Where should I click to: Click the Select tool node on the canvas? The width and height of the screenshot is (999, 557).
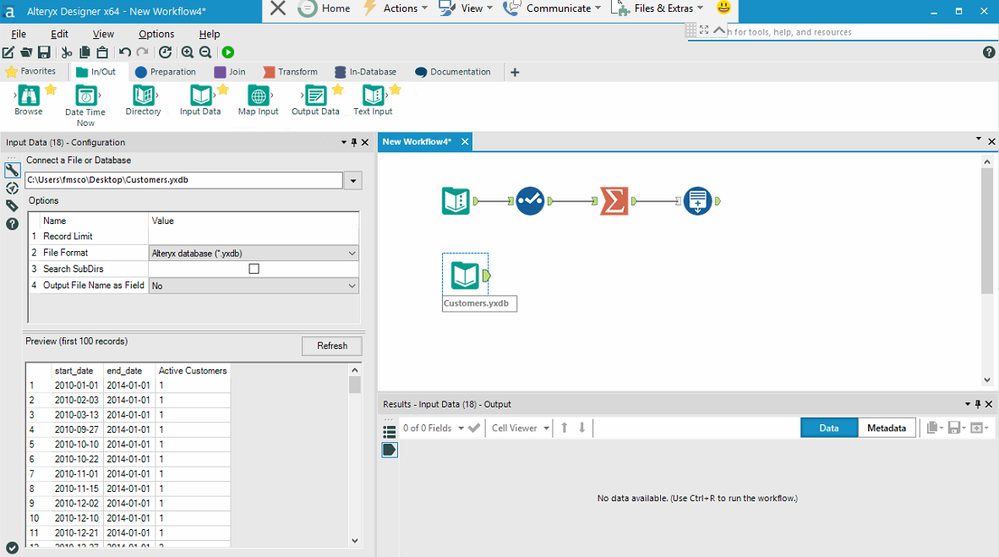(530, 201)
